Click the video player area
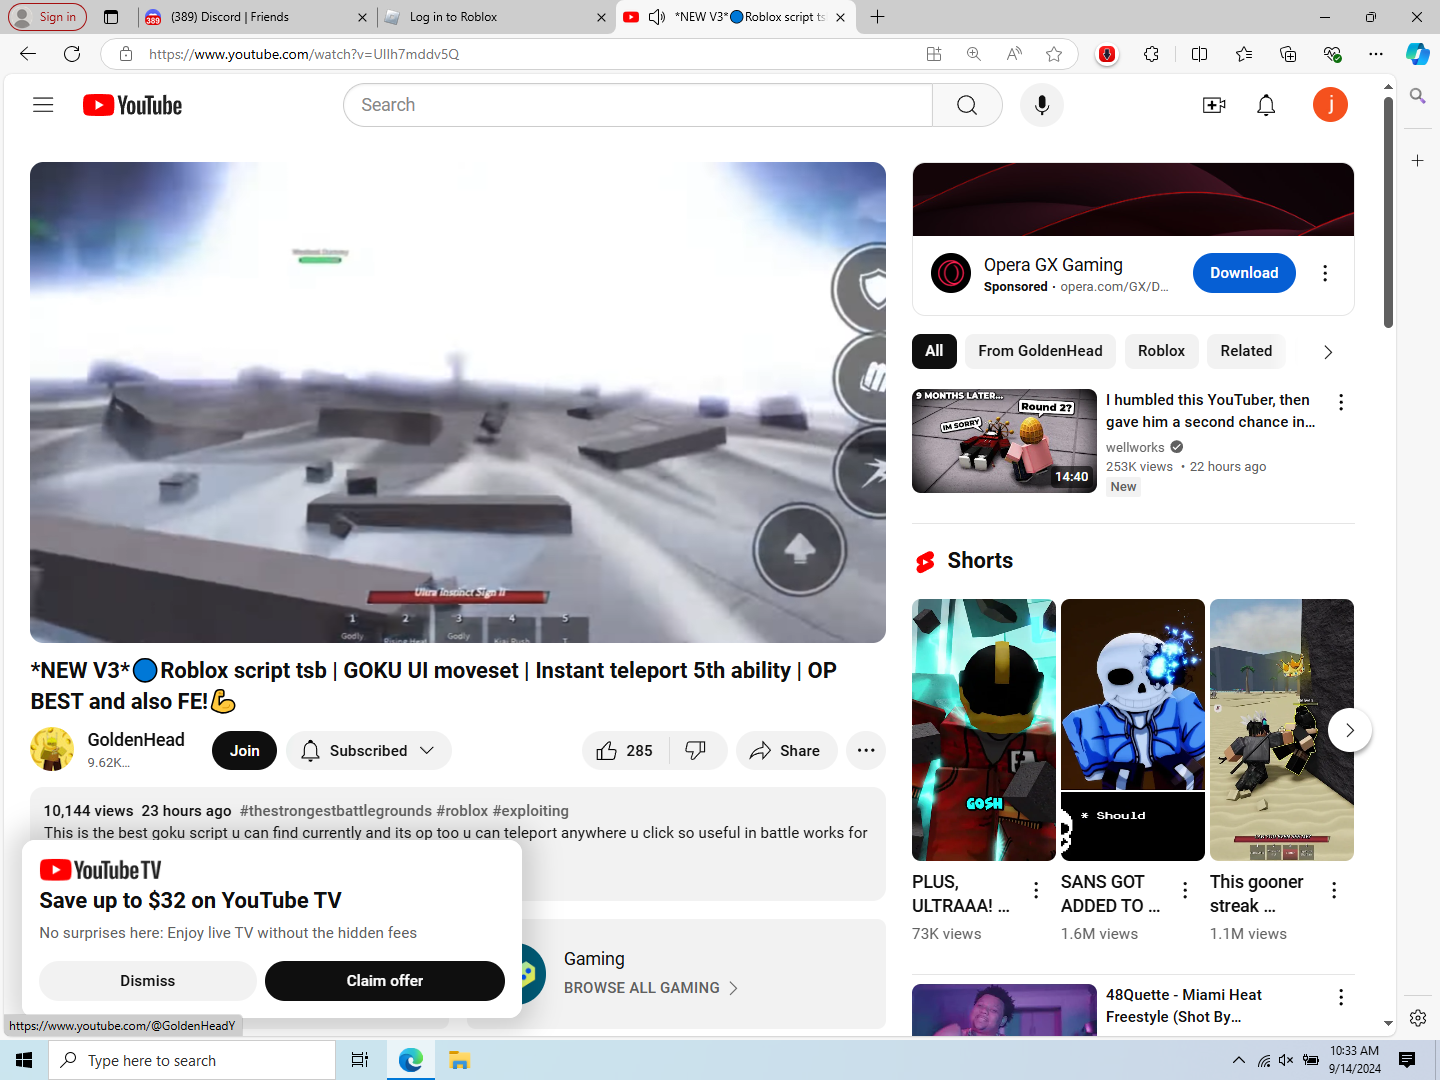This screenshot has width=1440, height=1080. [458, 402]
